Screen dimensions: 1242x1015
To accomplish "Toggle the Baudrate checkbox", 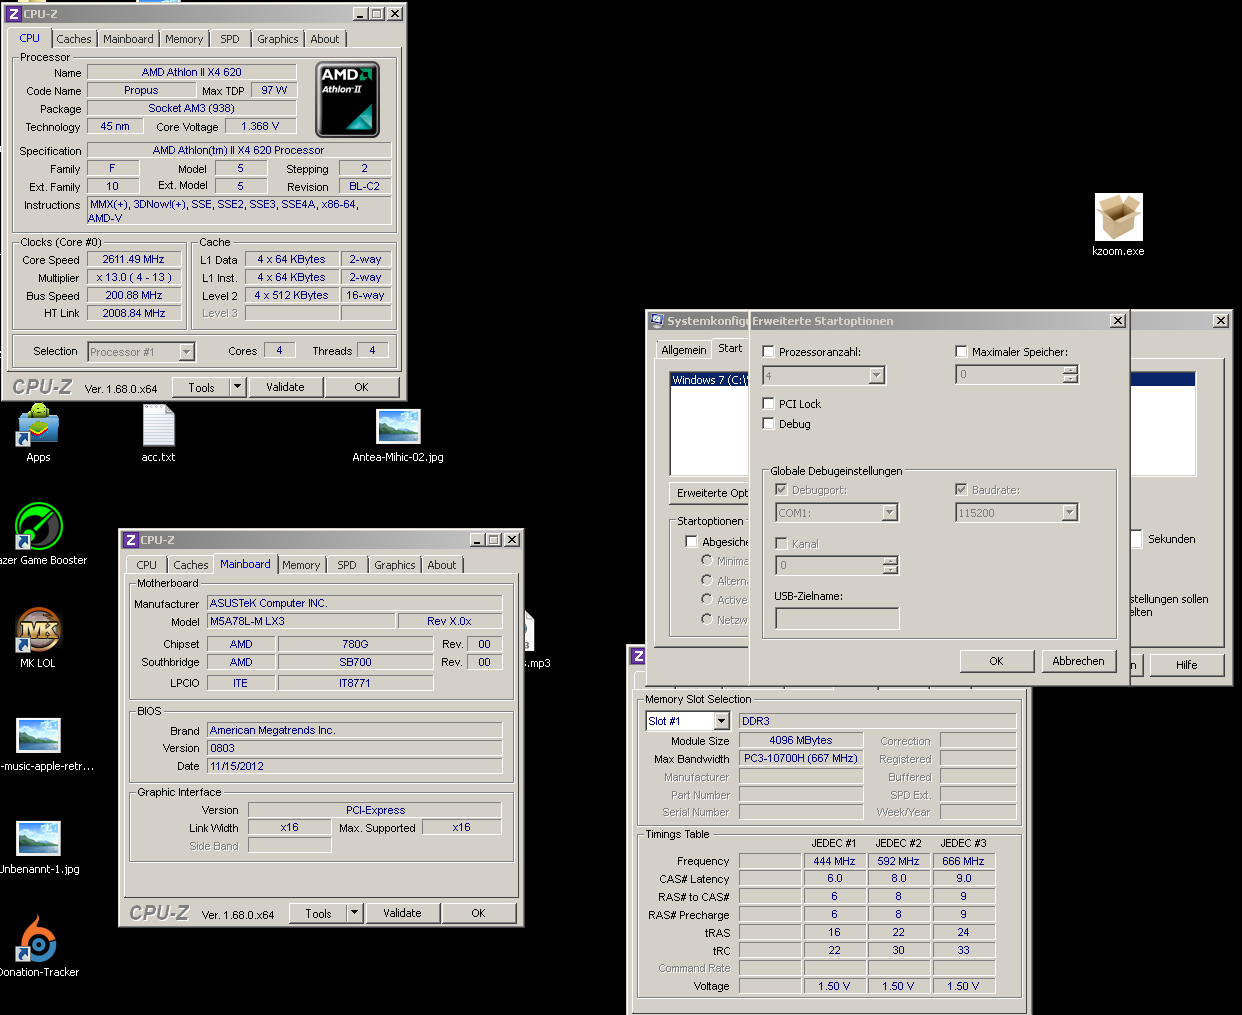I will click(961, 490).
